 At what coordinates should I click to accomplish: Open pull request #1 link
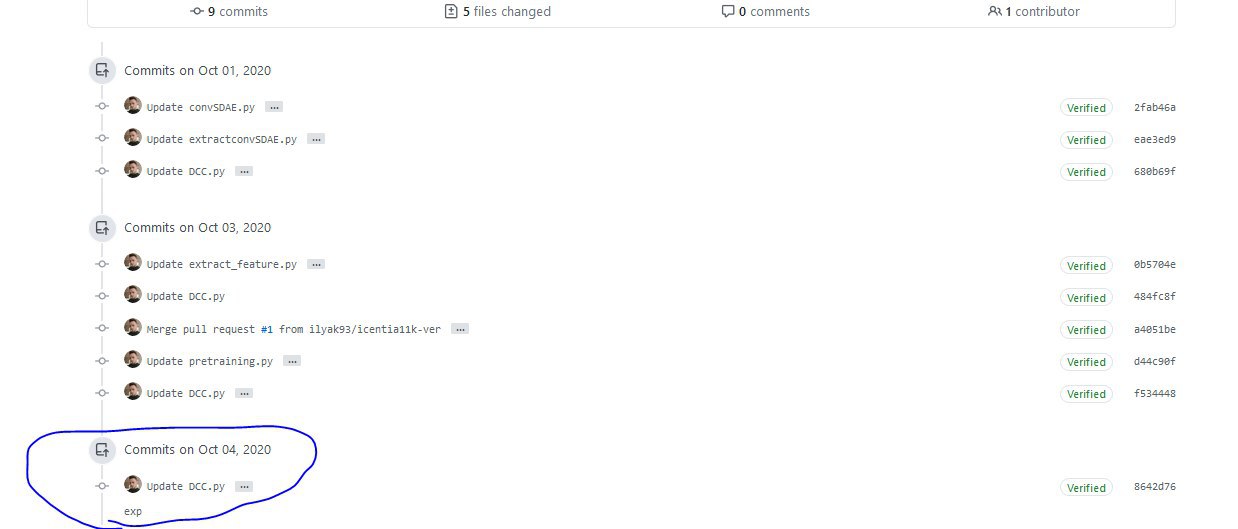point(267,329)
